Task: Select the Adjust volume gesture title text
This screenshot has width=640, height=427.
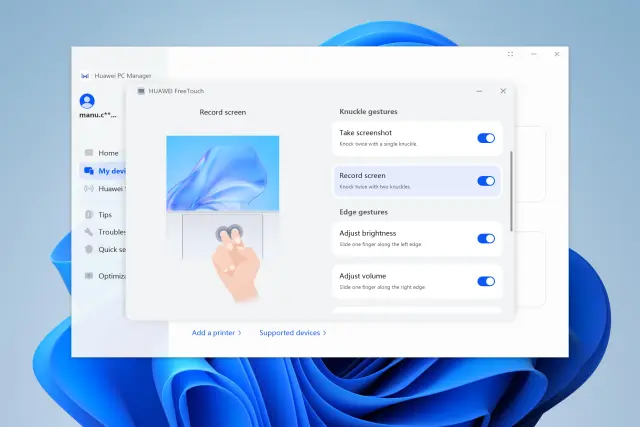Action: tap(362, 275)
